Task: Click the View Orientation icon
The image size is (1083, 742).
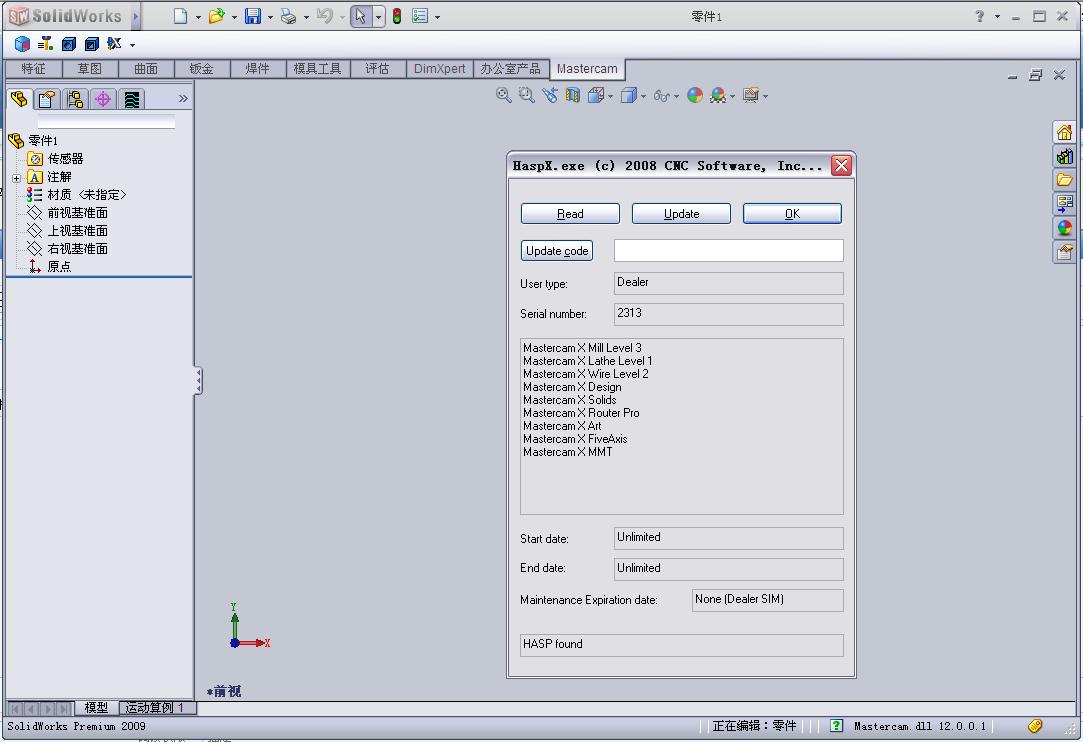Action: click(x=596, y=95)
